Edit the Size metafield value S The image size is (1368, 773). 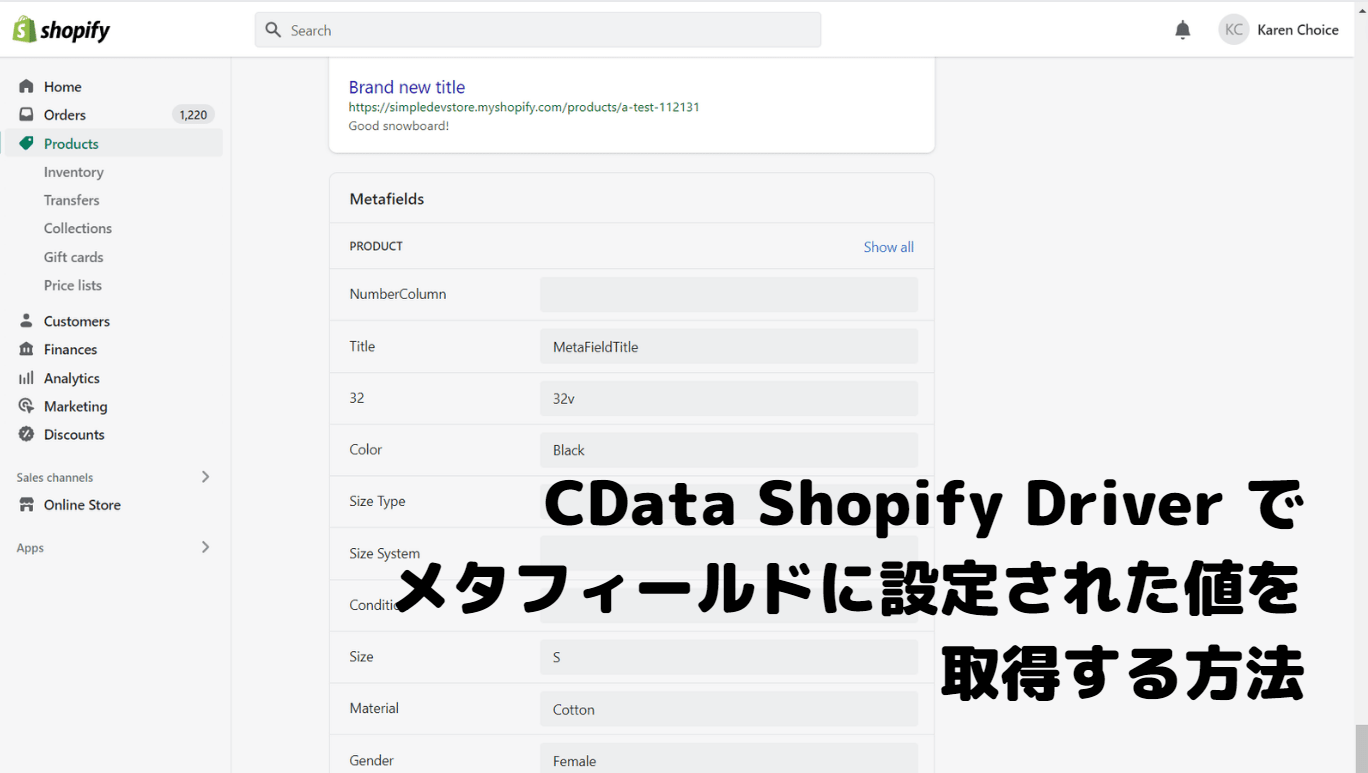(x=729, y=657)
